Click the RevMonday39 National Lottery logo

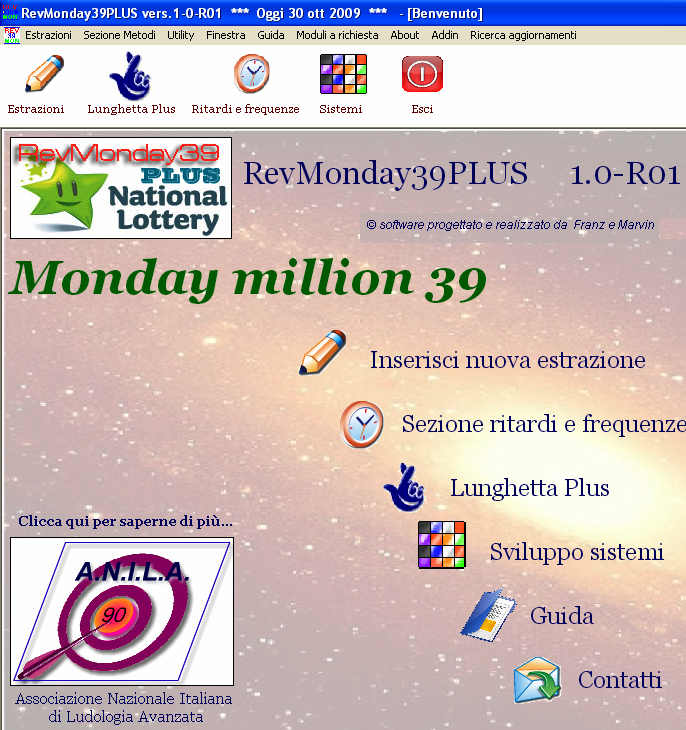(x=121, y=188)
